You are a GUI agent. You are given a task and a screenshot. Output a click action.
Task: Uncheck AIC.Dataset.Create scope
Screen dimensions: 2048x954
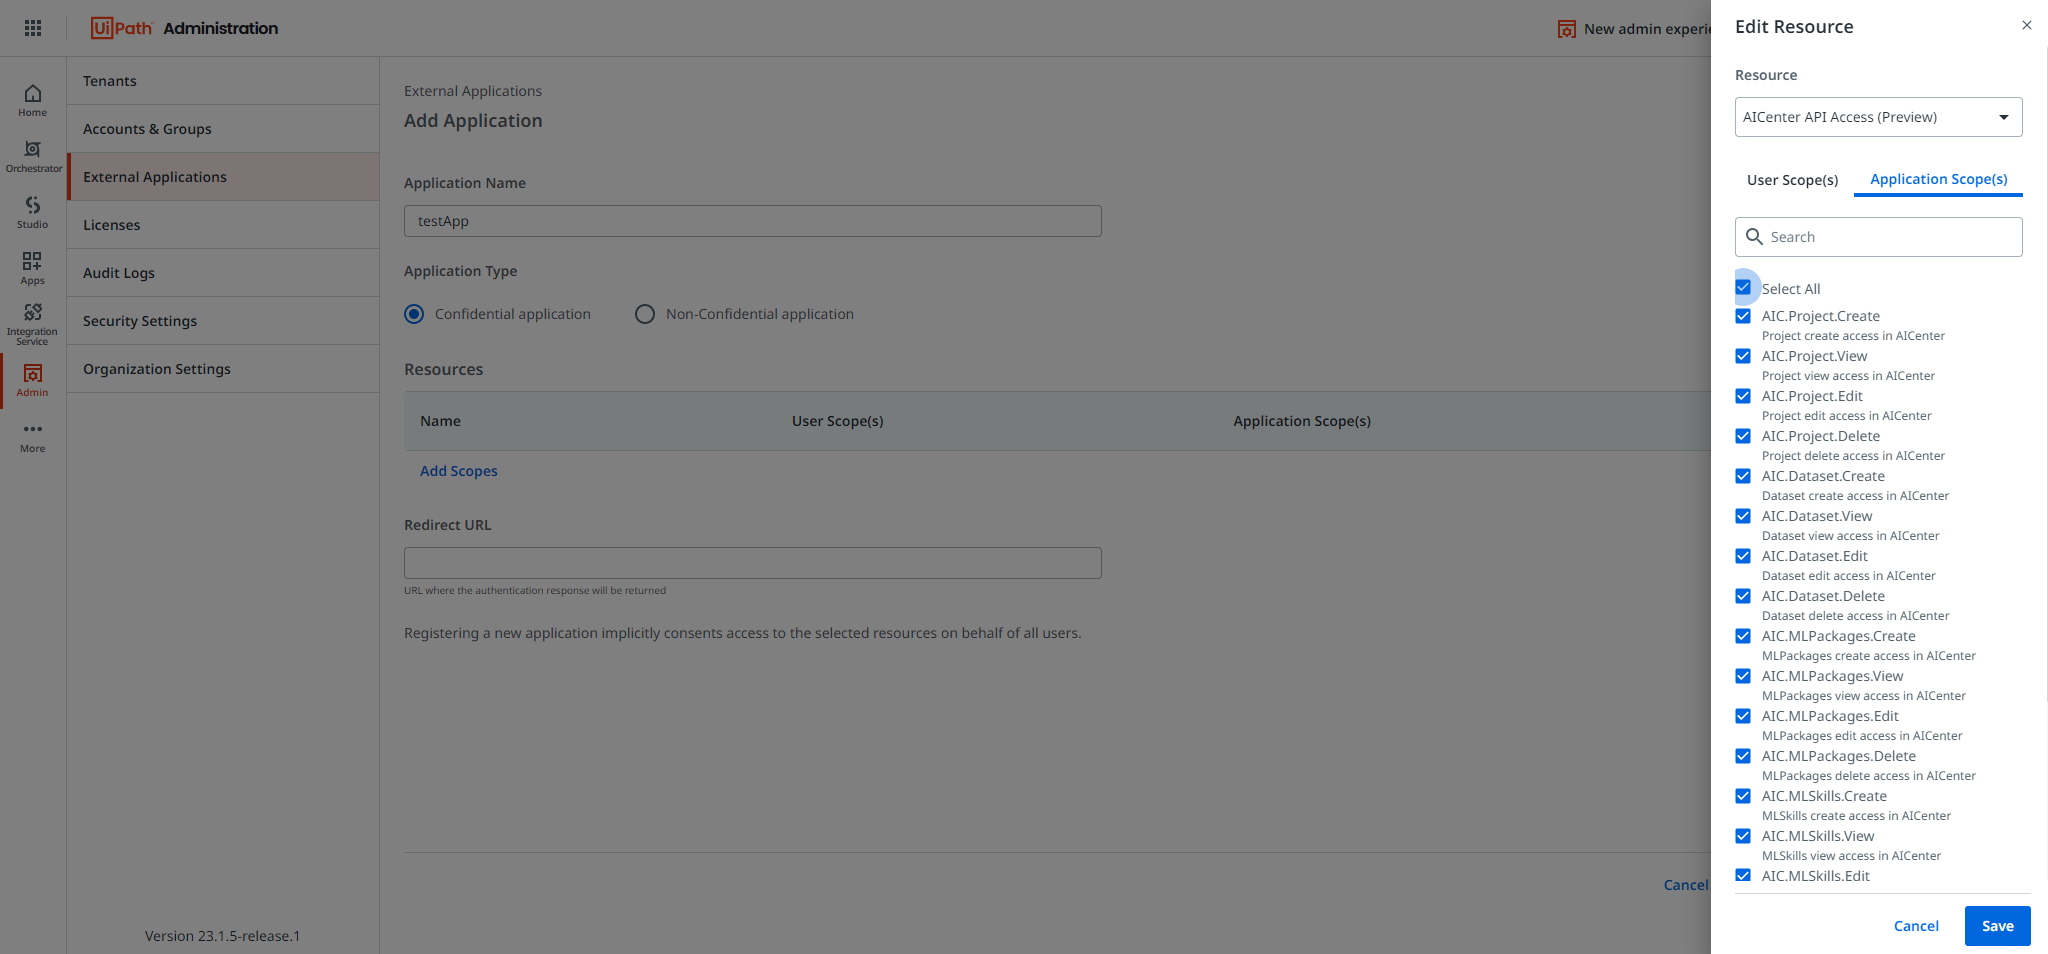(1743, 476)
